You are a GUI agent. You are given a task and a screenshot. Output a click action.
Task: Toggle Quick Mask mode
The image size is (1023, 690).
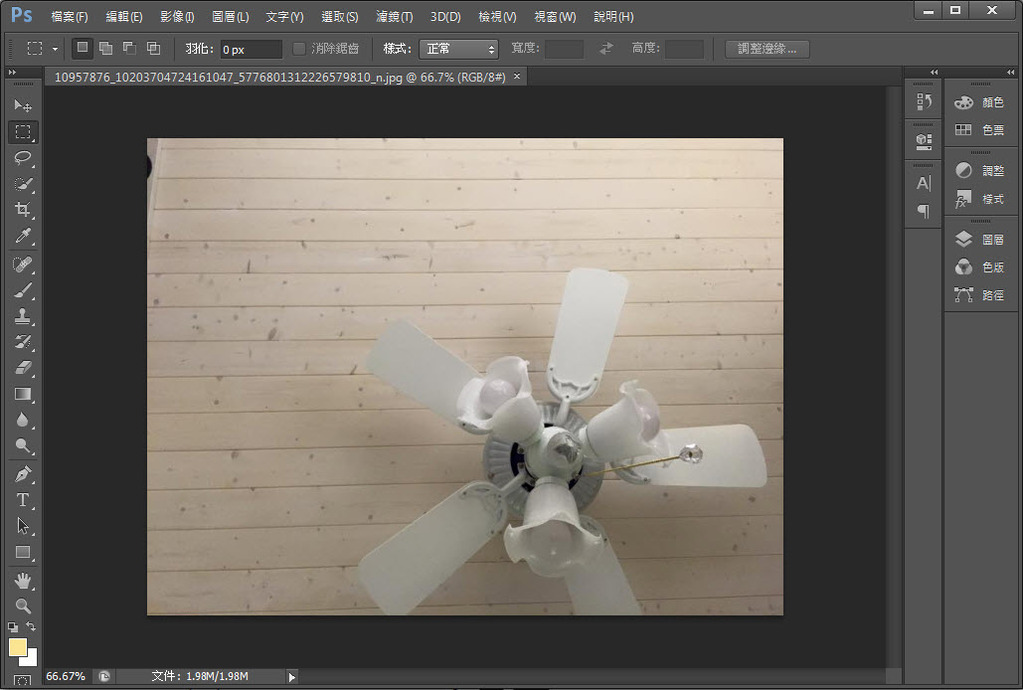tap(22, 681)
